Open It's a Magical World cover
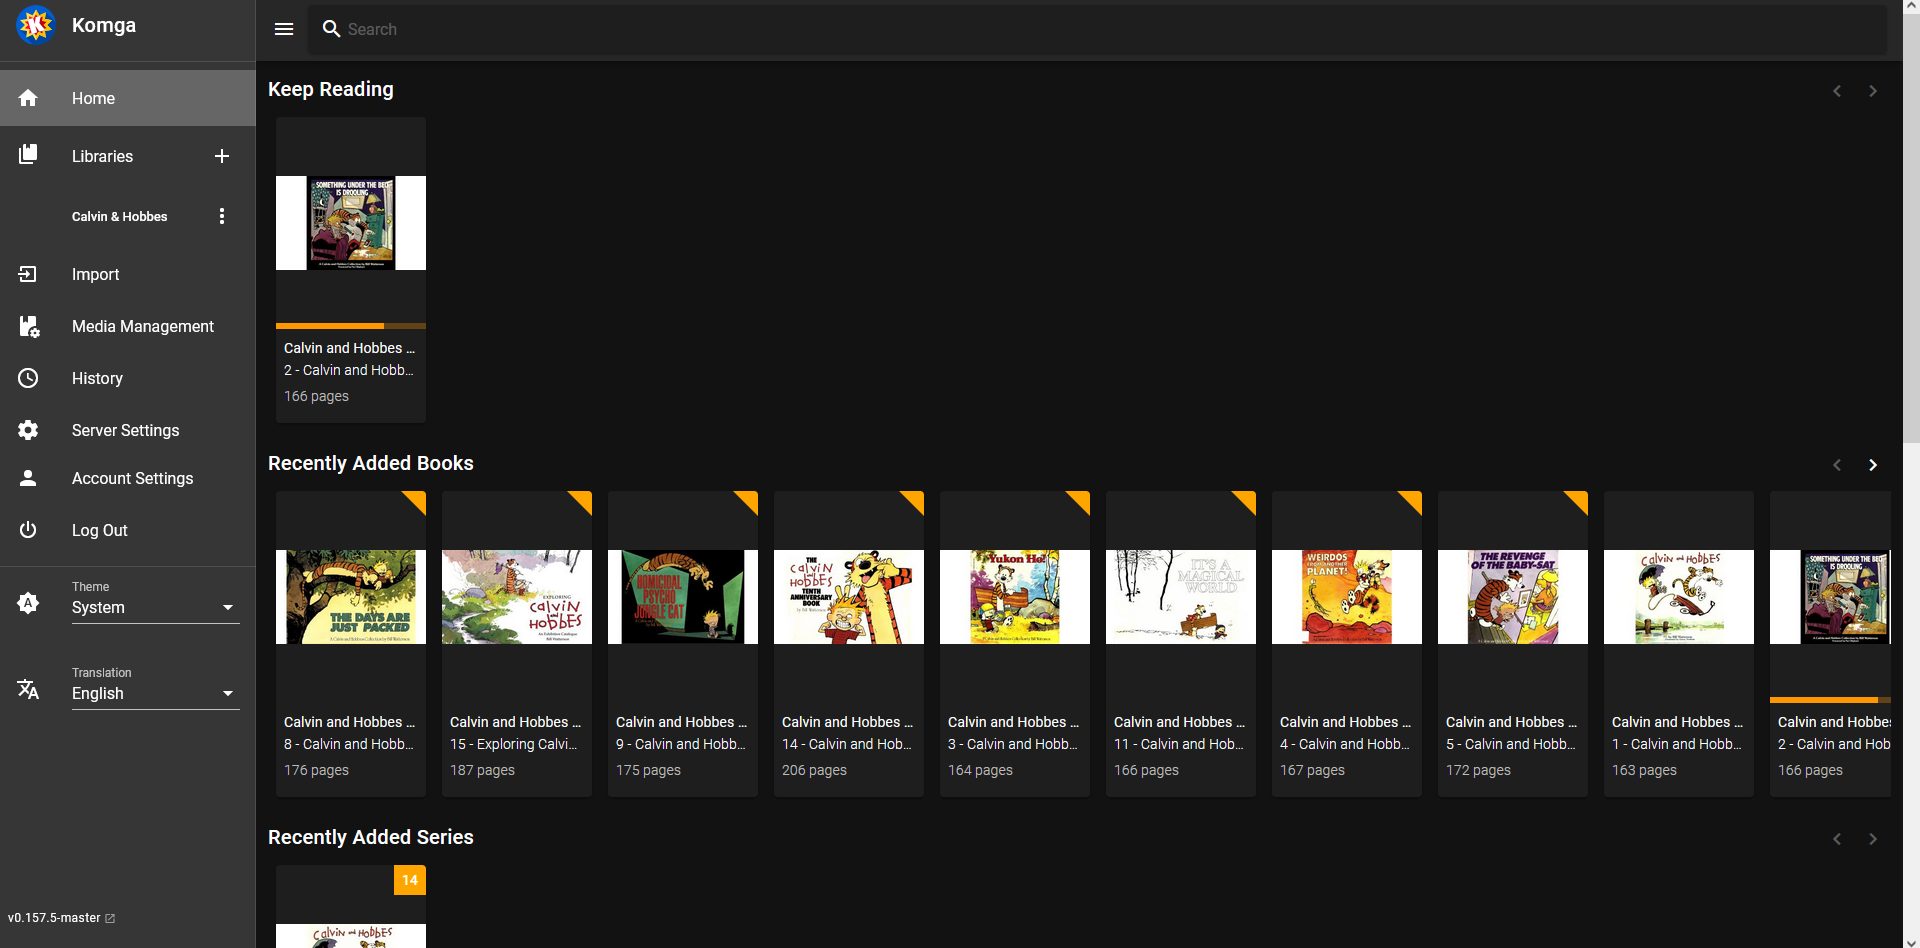Viewport: 1920px width, 948px height. pos(1181,597)
